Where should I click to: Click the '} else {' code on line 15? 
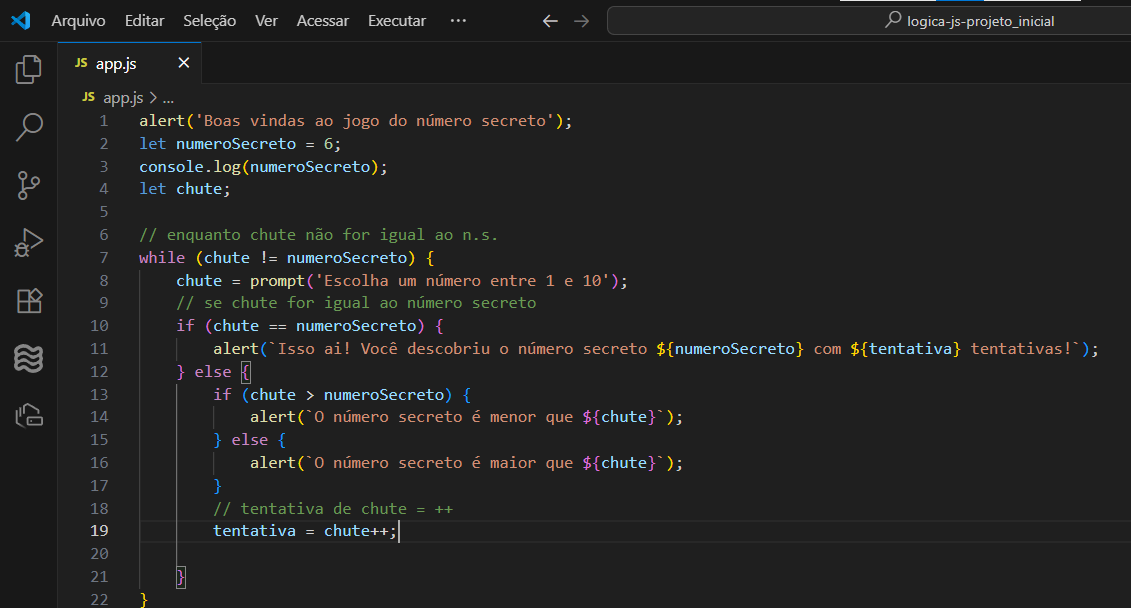[250, 440]
